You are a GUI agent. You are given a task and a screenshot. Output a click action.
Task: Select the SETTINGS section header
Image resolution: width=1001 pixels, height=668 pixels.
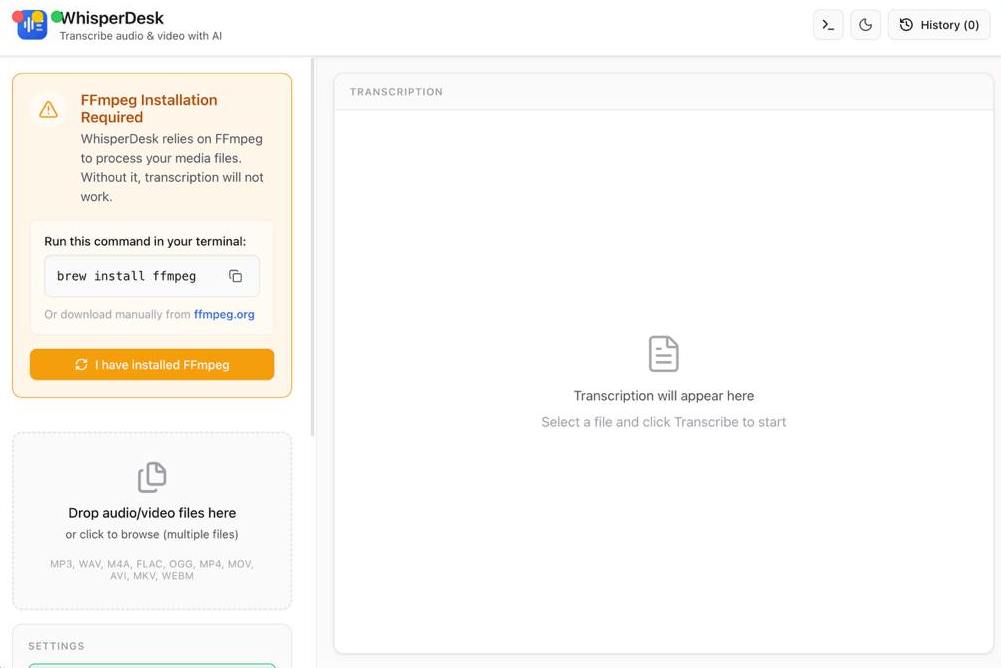[x=56, y=646]
